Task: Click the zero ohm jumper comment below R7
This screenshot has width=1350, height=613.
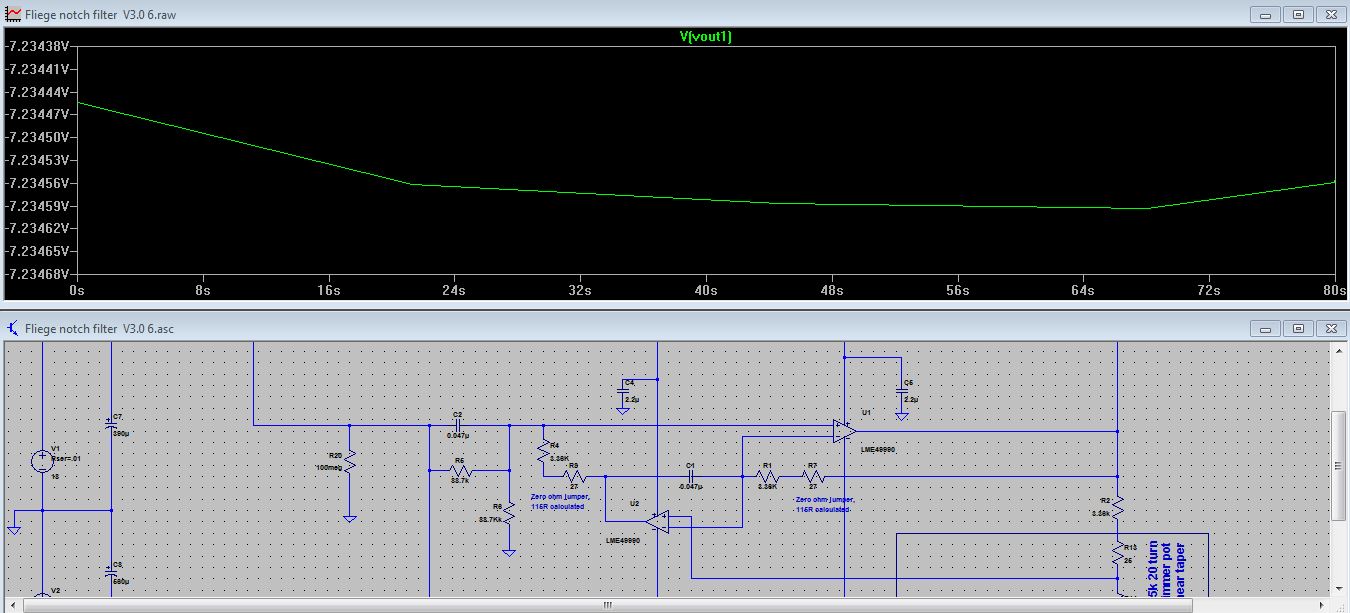Action: [826, 504]
